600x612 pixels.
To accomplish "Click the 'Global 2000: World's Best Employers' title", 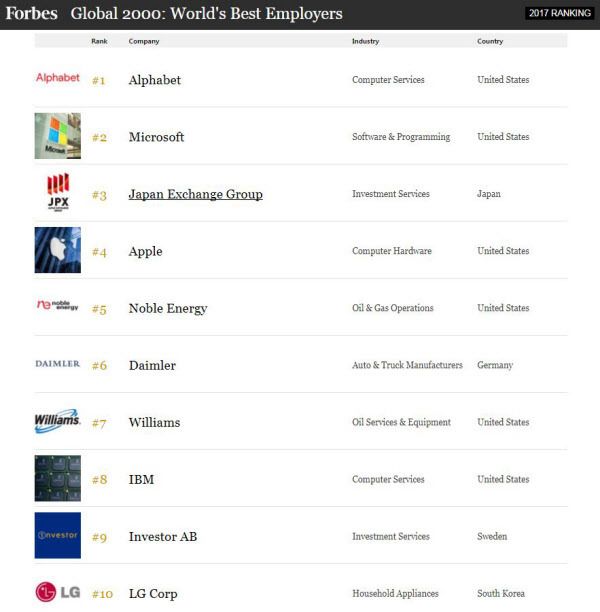I will [207, 14].
